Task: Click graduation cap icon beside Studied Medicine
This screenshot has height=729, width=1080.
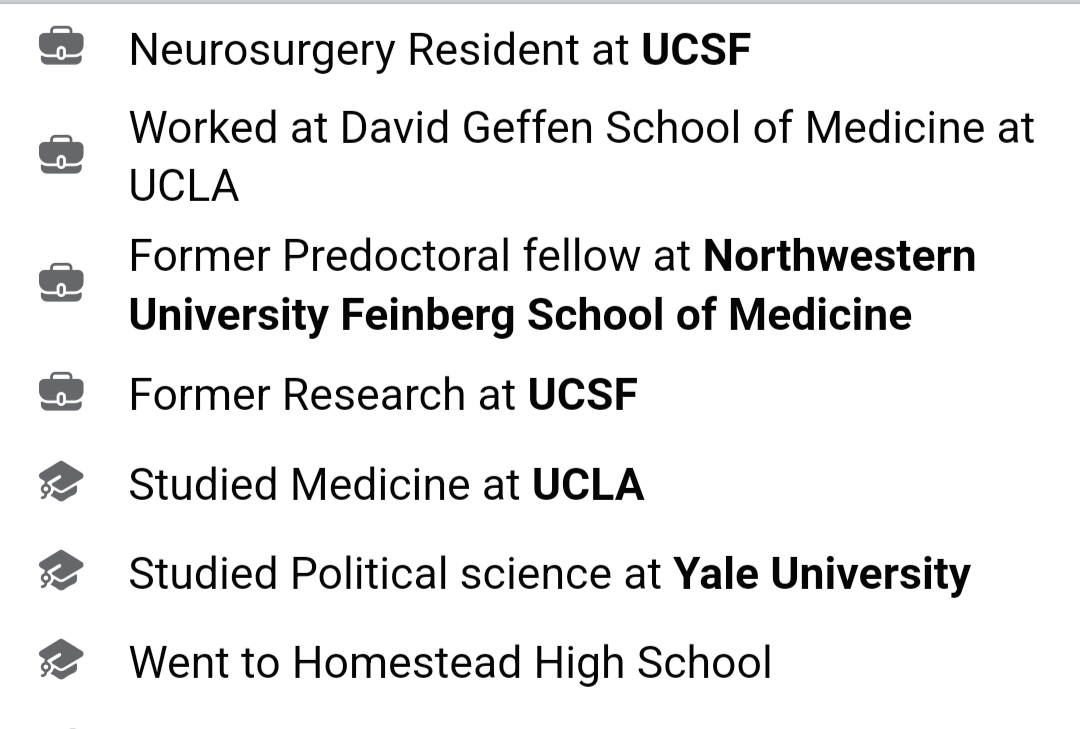Action: [61, 482]
